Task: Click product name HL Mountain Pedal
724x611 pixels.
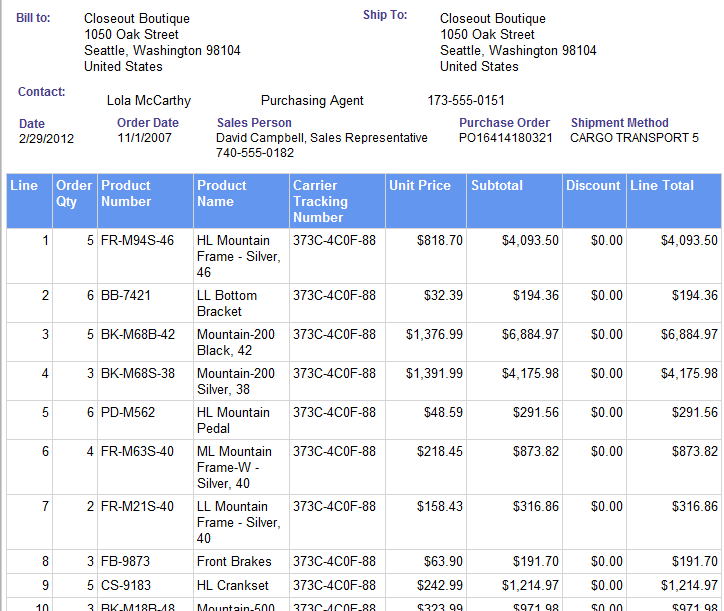Action: [x=233, y=420]
